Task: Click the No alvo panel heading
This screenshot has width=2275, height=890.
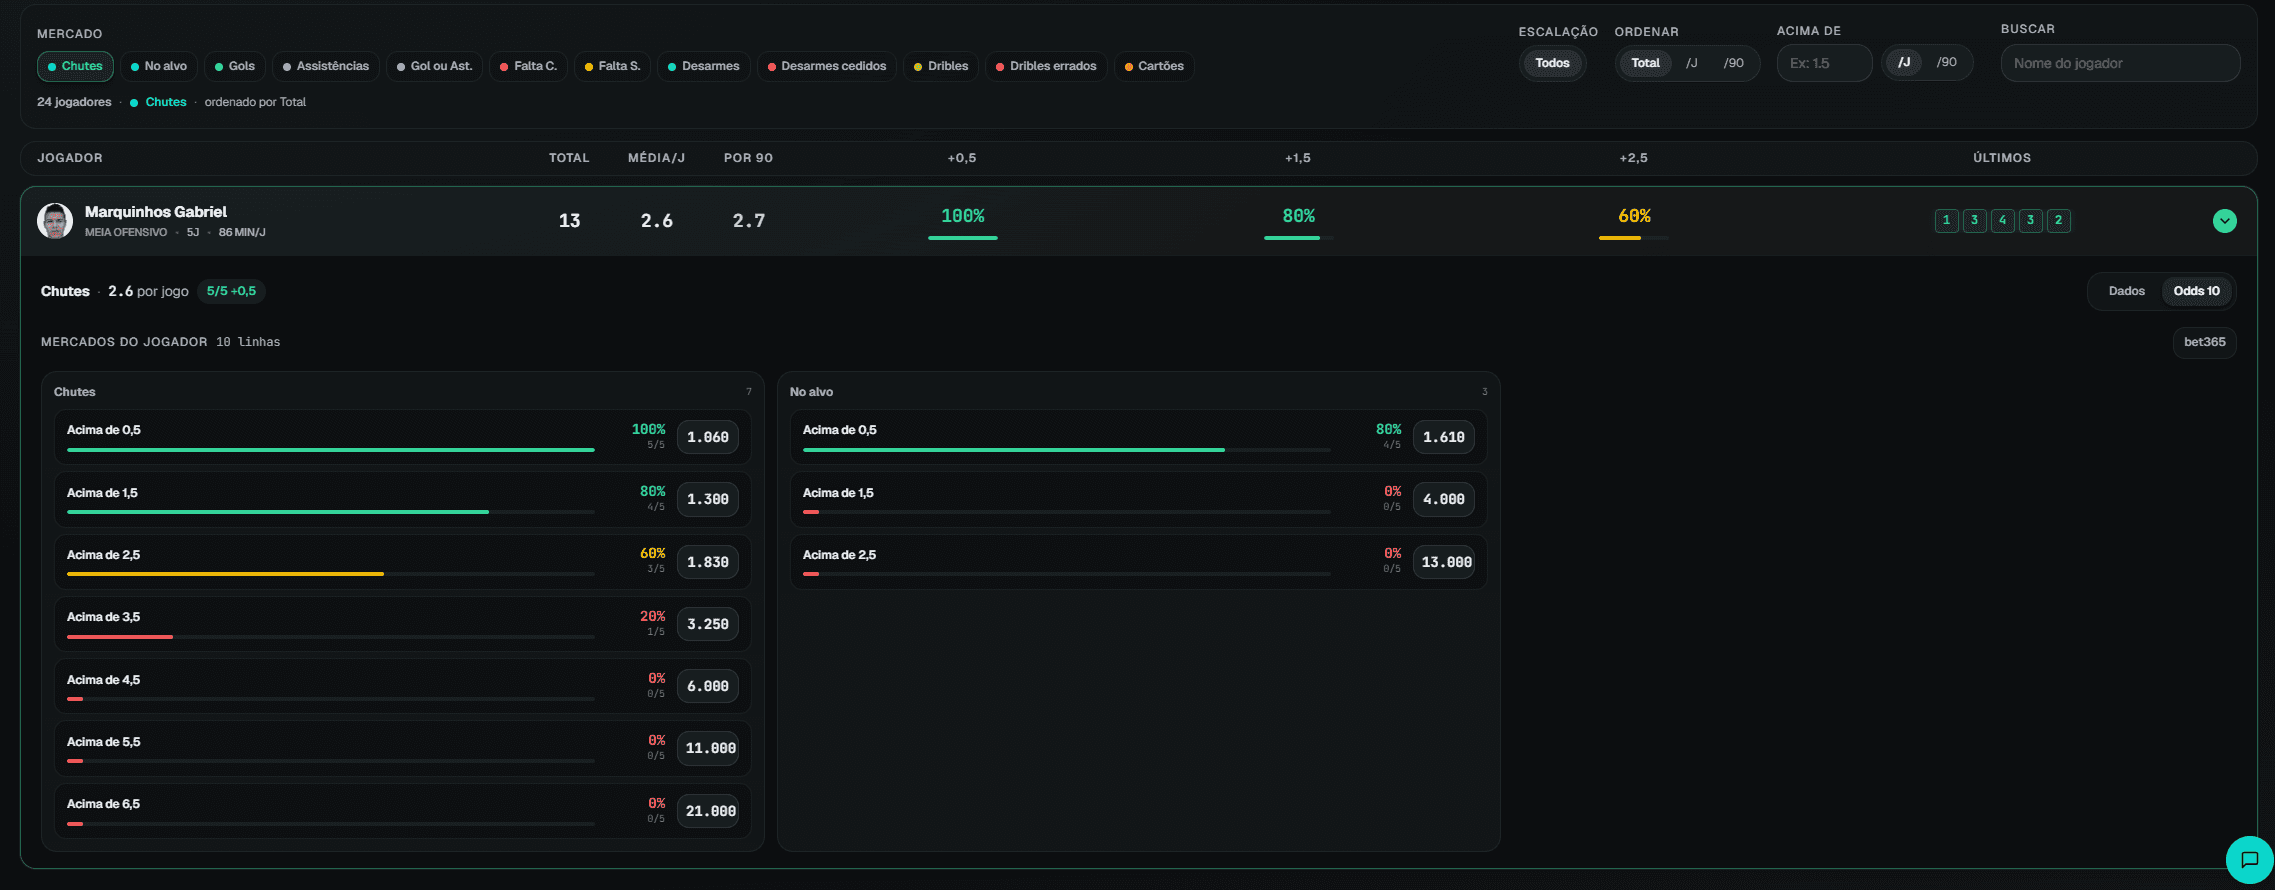Action: (811, 392)
